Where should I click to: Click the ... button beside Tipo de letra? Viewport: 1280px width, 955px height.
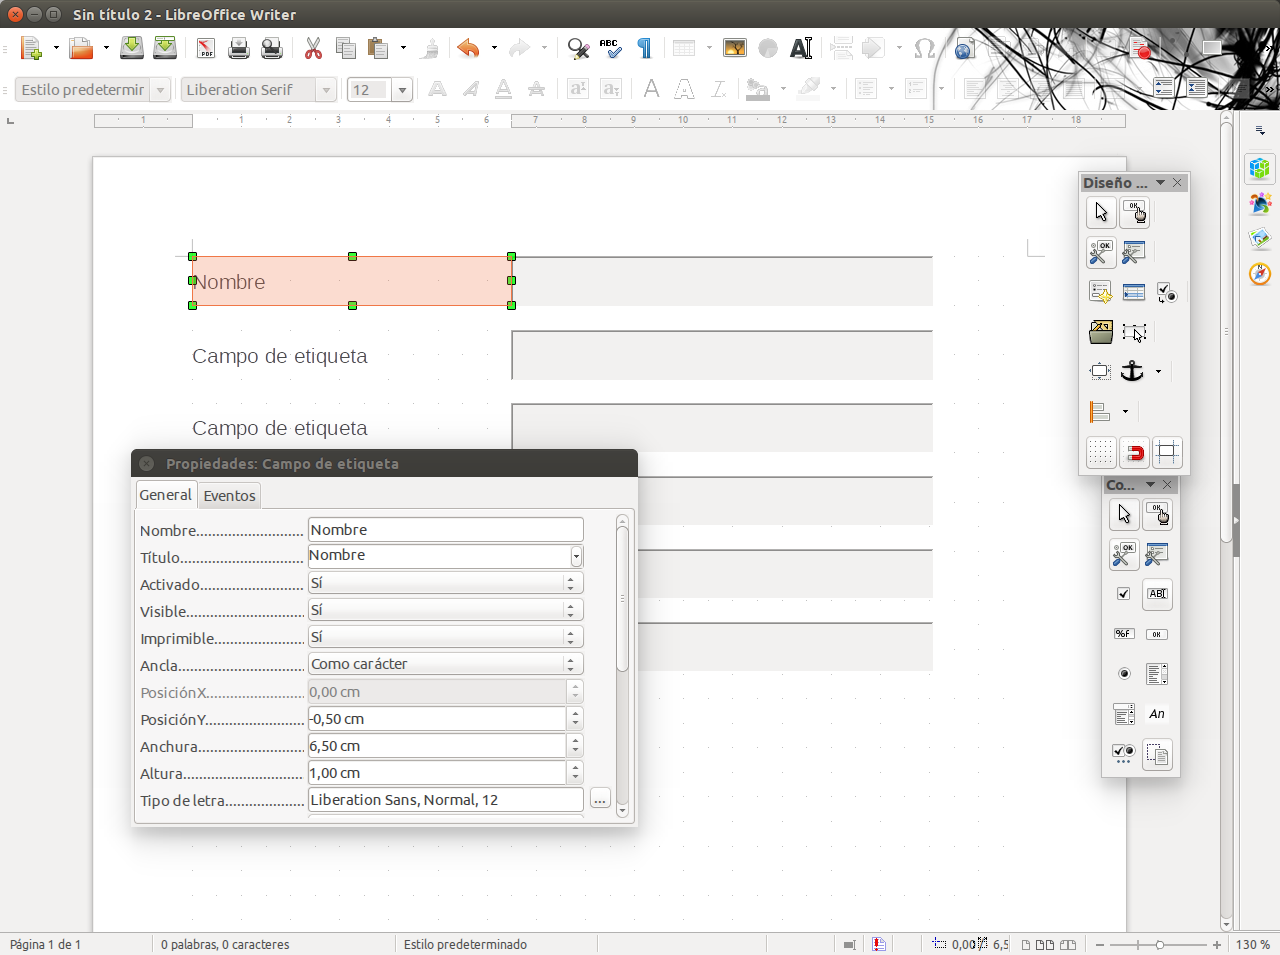(599, 799)
